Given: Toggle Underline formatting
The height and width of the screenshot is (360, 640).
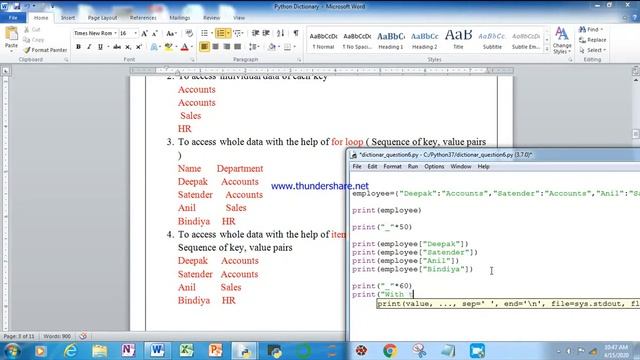Looking at the screenshot, I should click(100, 47).
